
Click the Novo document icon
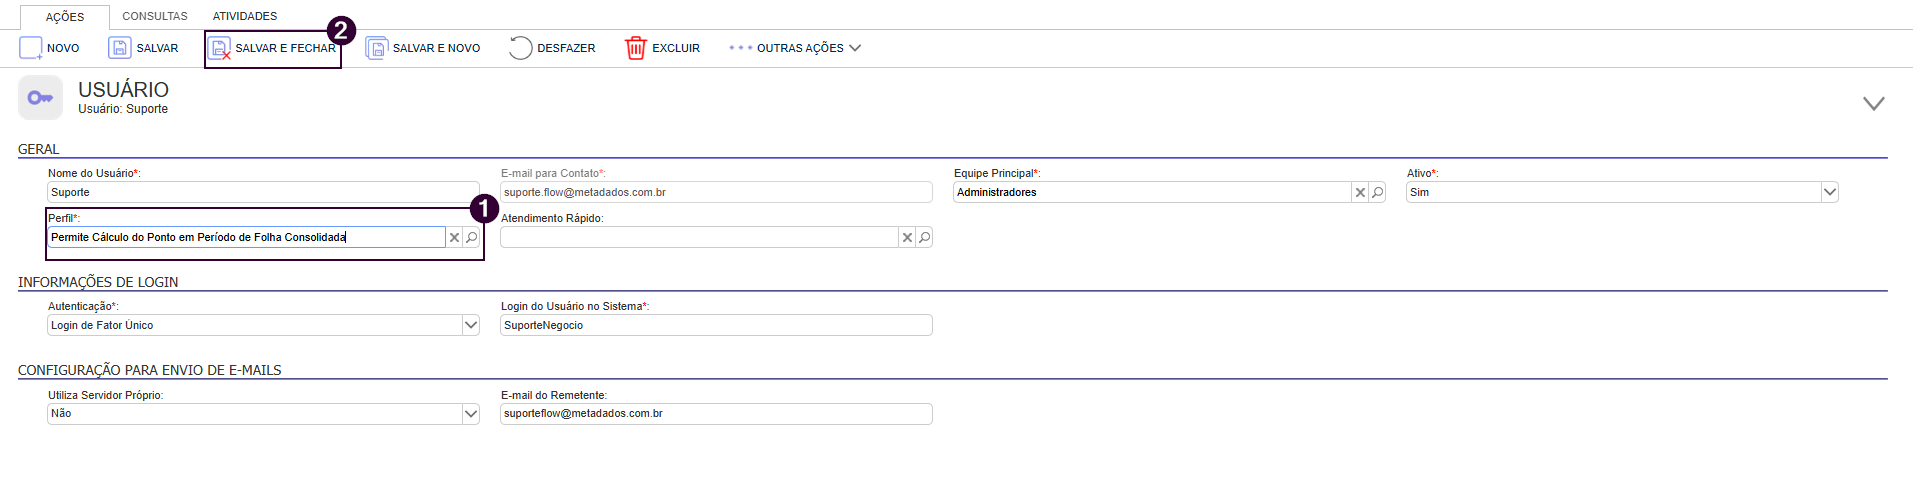[31, 48]
